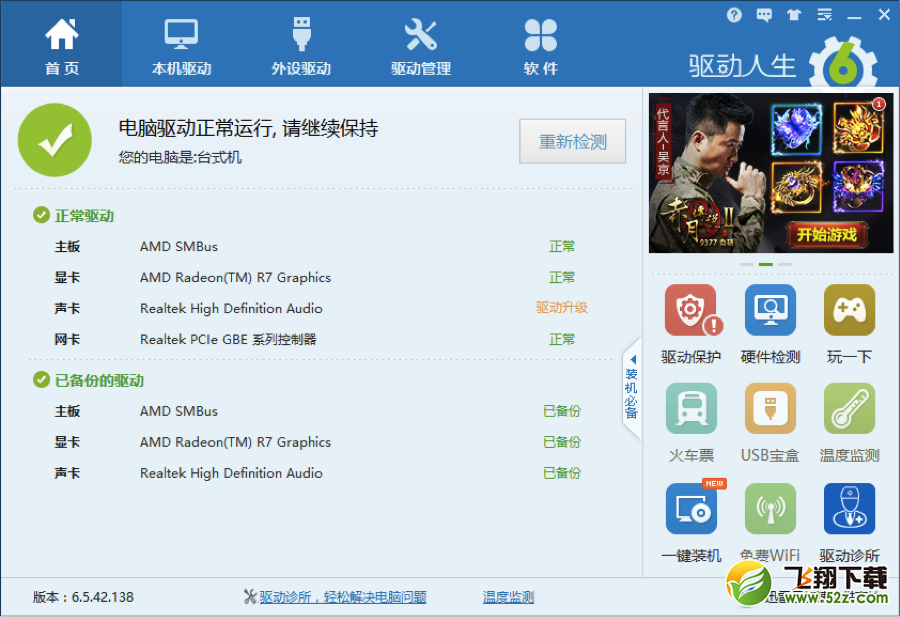Screen dimensions: 900x617
Task: Click the 驱动诊所，轻松解决电脑问题 link
Action: tap(343, 597)
